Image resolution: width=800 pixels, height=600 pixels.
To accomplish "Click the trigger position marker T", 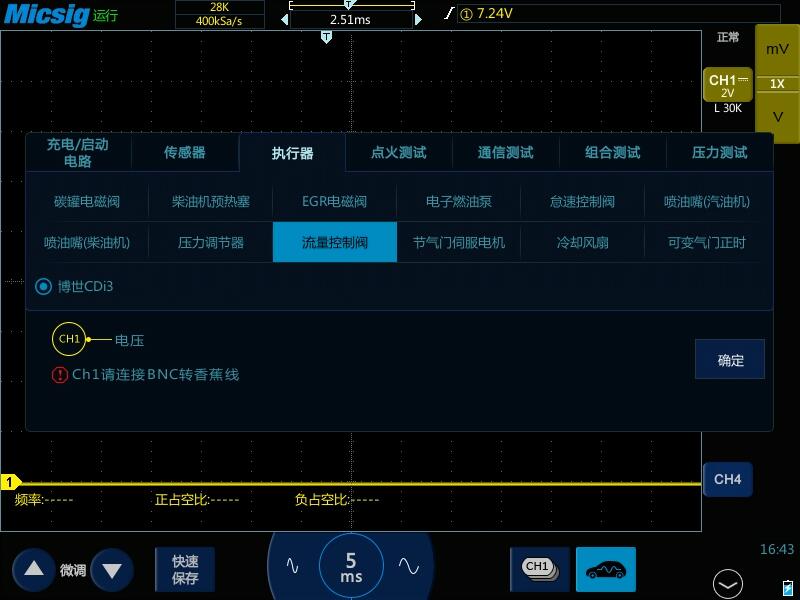I will pos(326,35).
